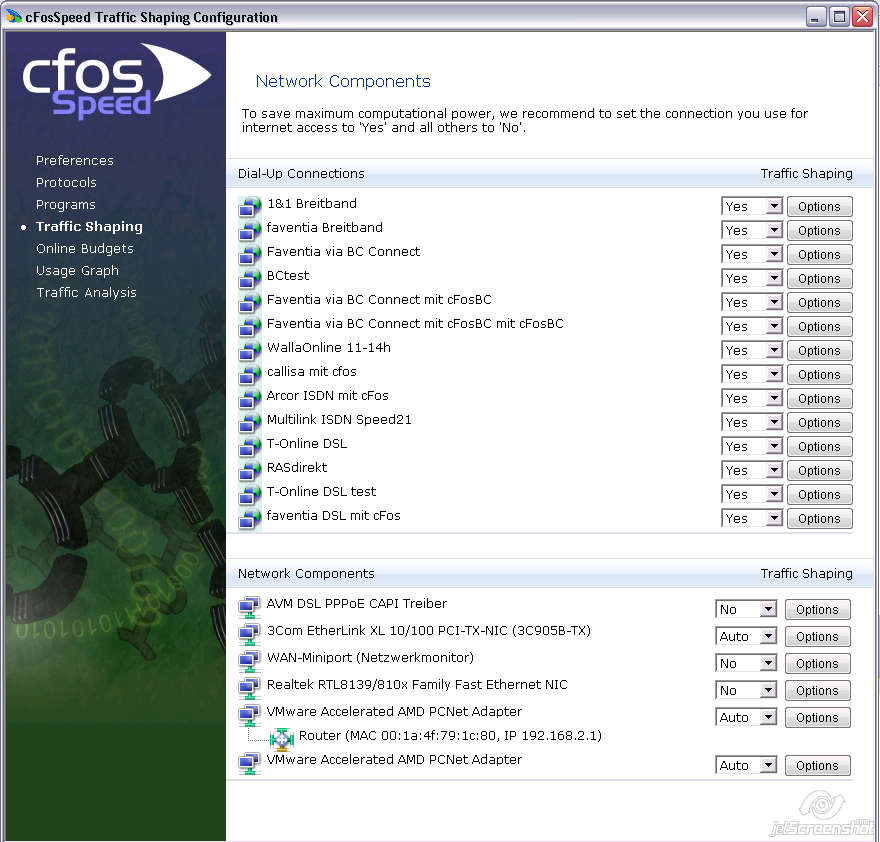The width and height of the screenshot is (880, 842).
Task: Click Options for first VMware Accelerated adapter
Action: tap(817, 717)
